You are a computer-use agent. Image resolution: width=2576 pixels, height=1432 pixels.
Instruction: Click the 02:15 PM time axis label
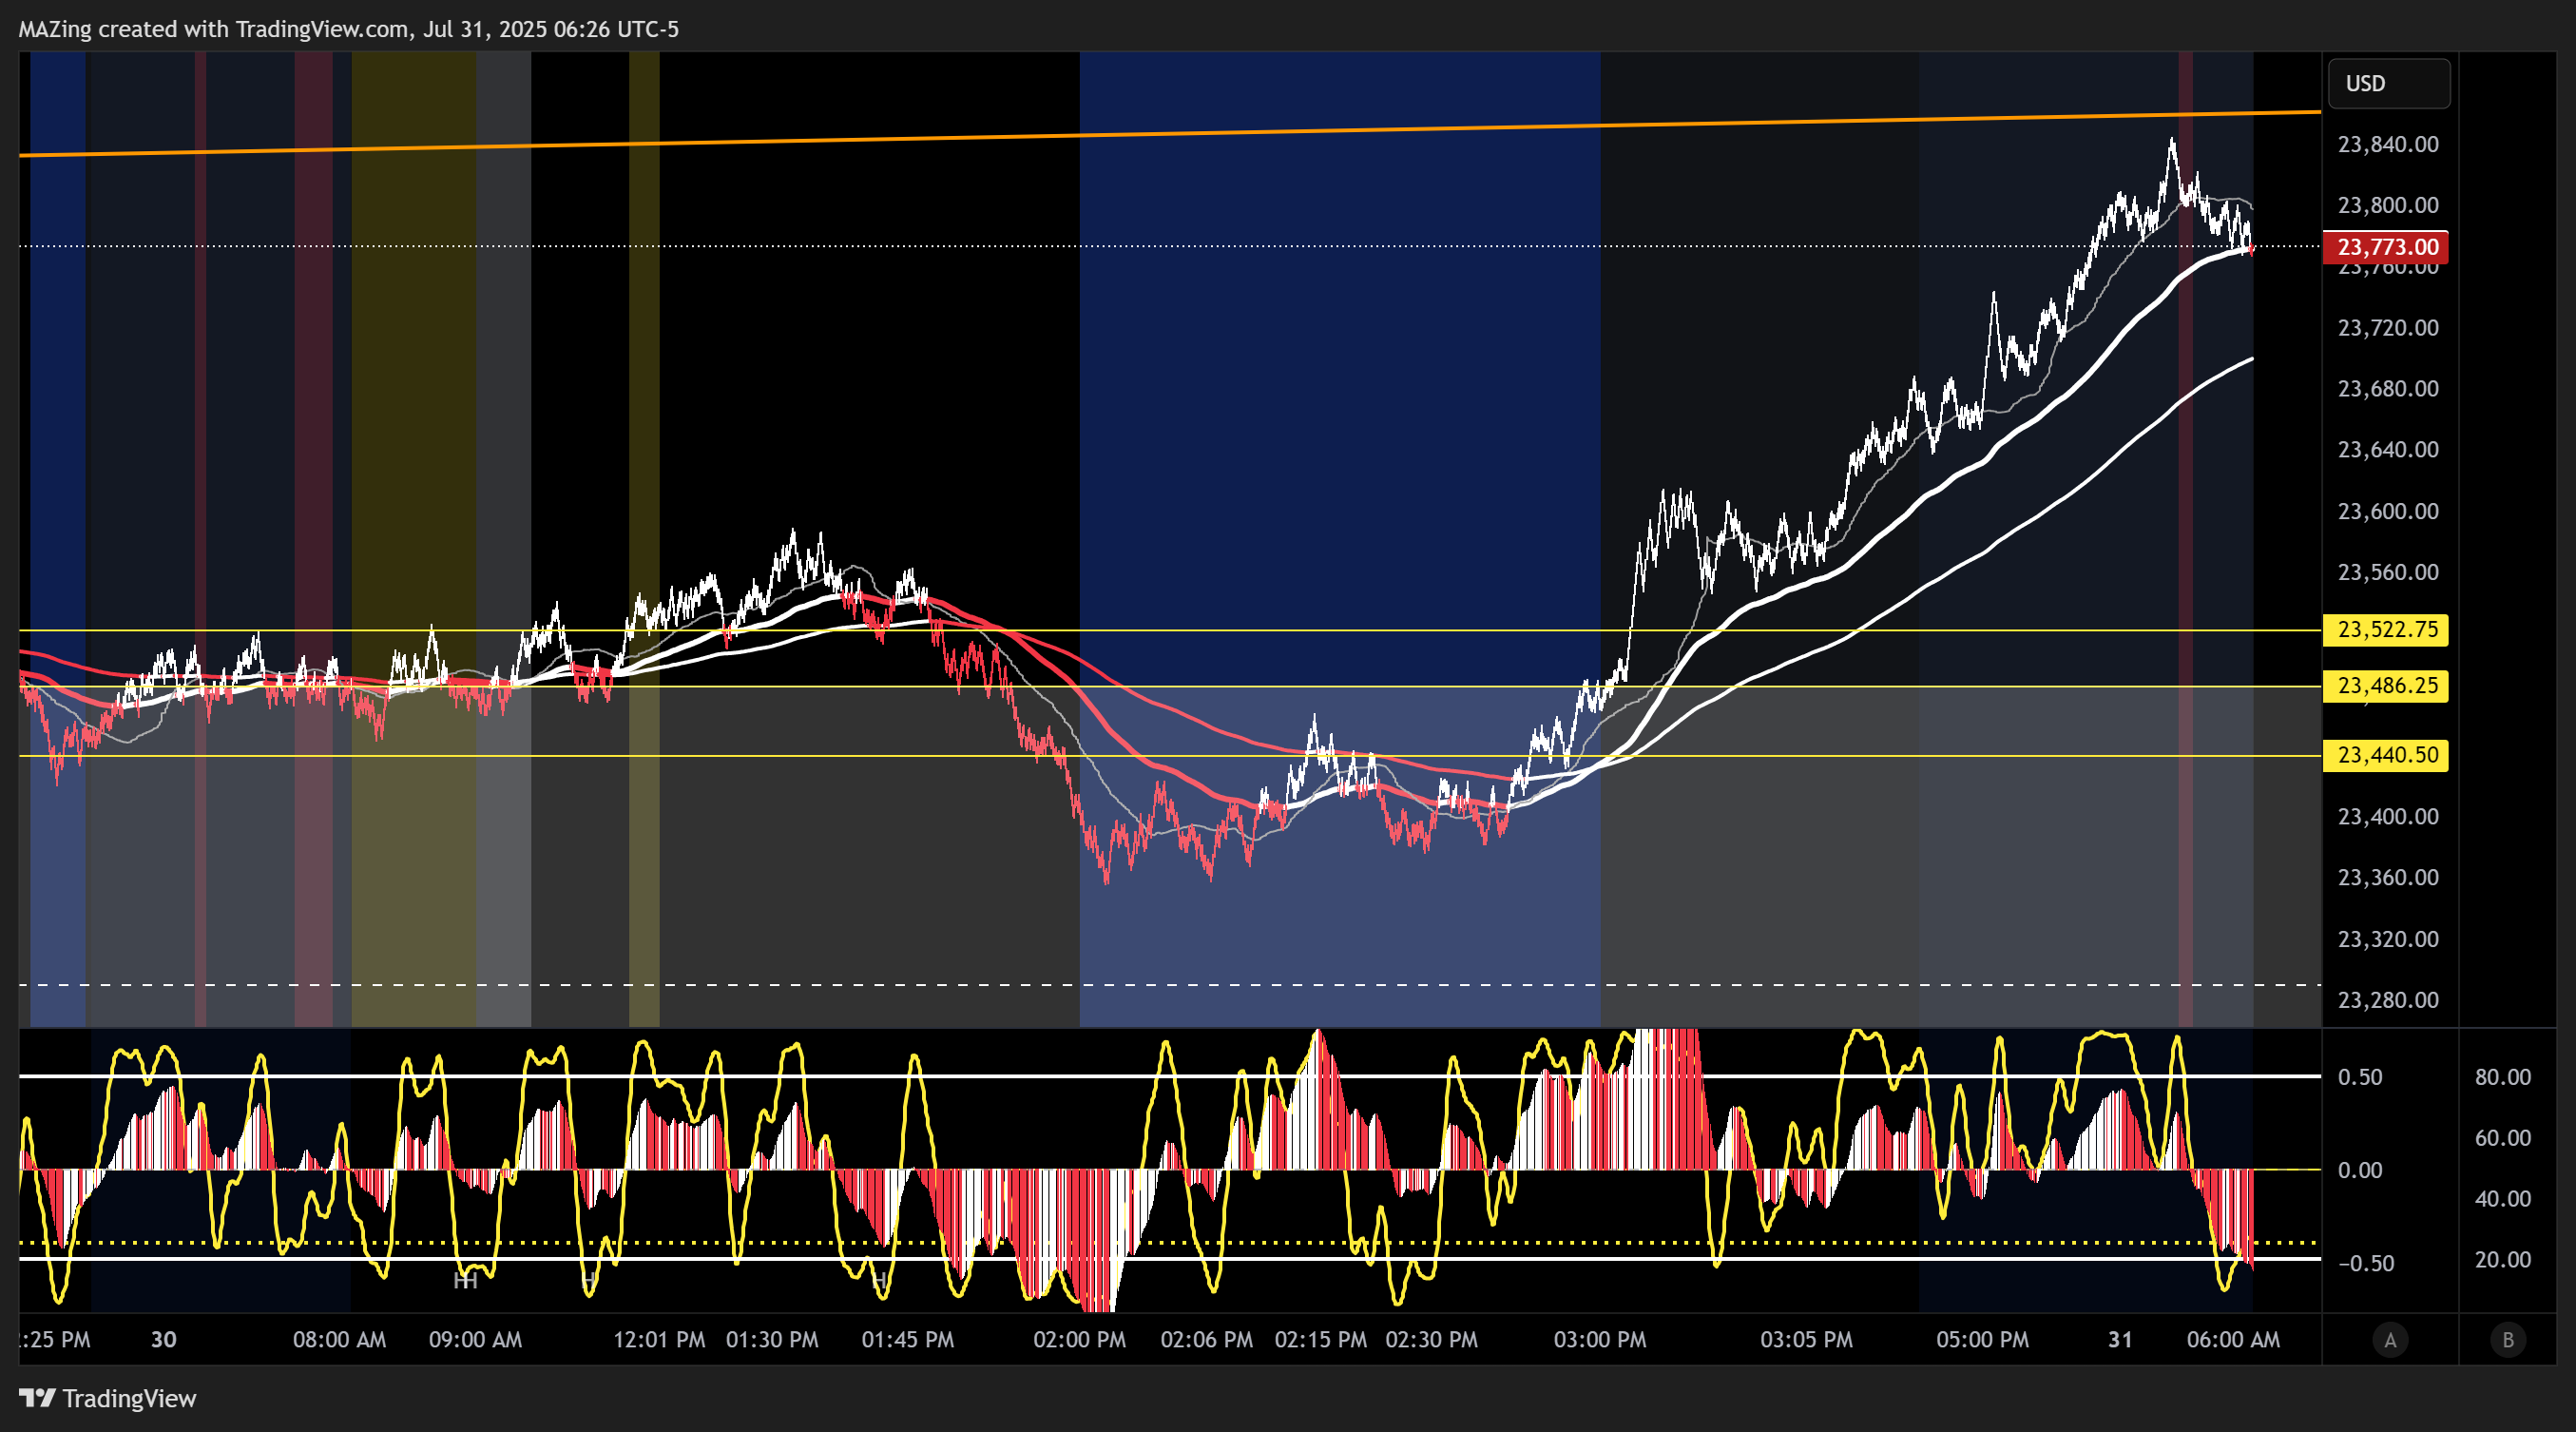tap(1321, 1340)
